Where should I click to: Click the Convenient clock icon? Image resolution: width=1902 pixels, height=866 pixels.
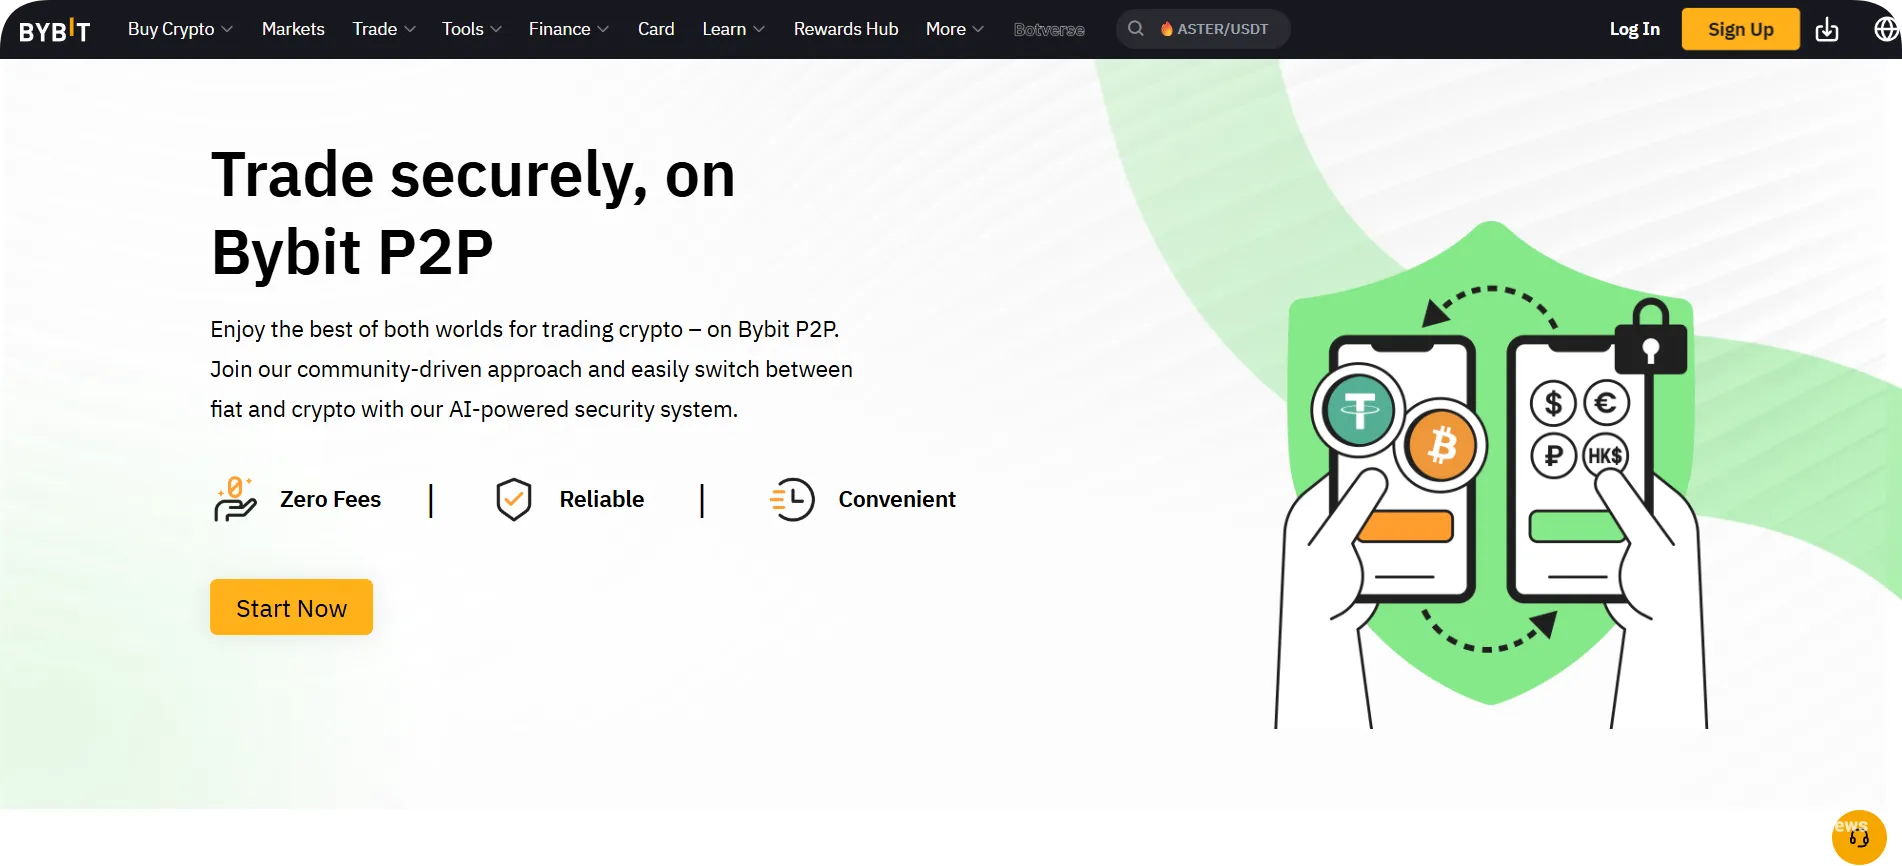coord(792,499)
